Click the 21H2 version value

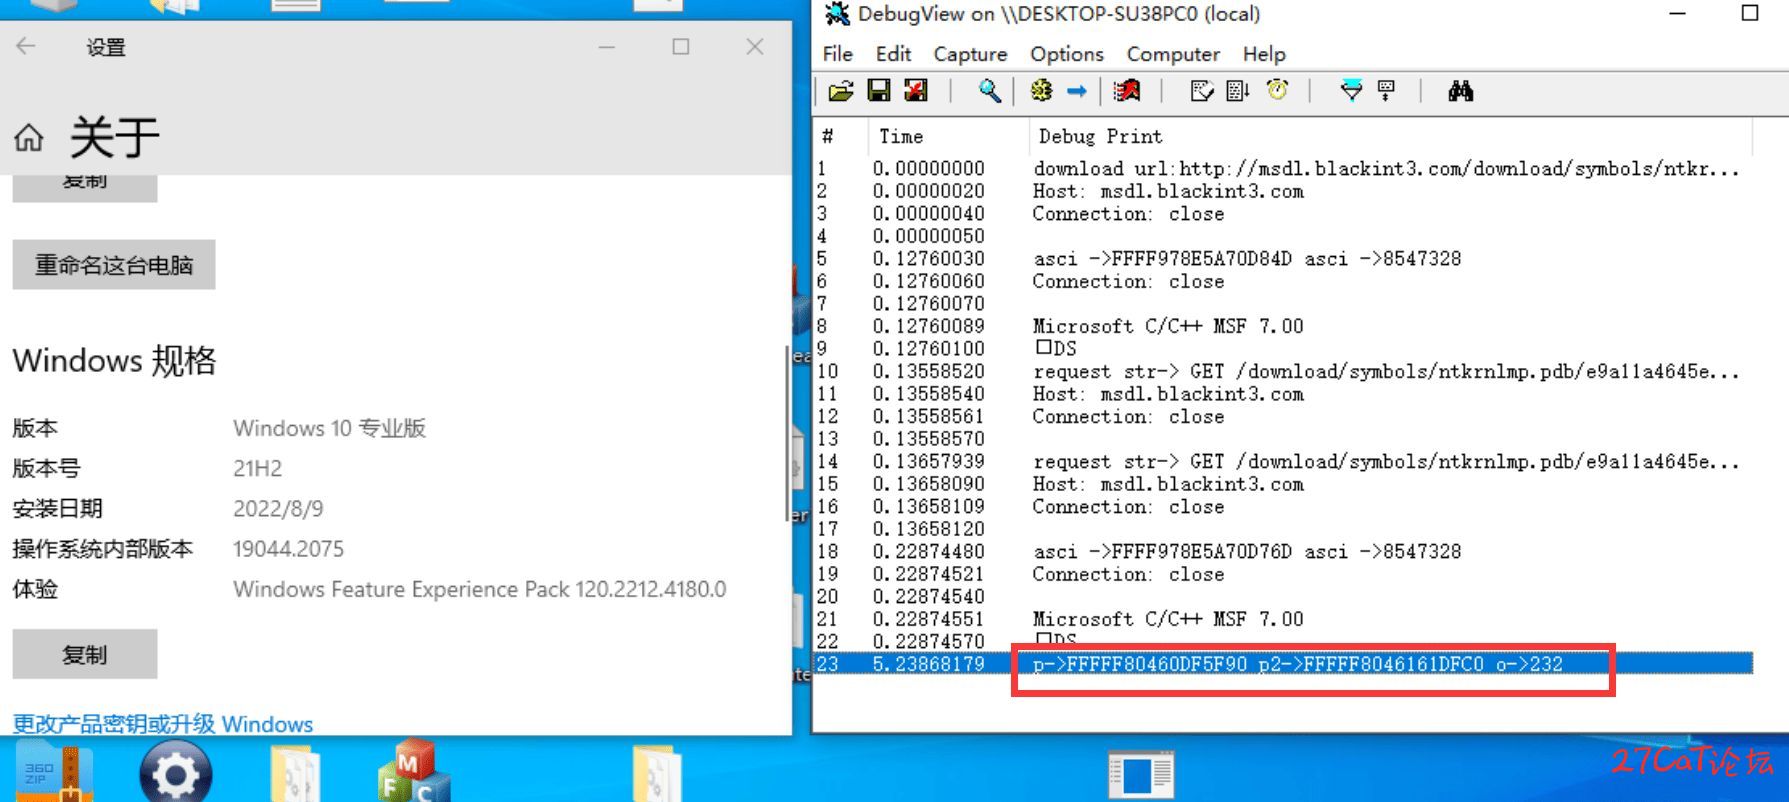pyautogui.click(x=258, y=468)
